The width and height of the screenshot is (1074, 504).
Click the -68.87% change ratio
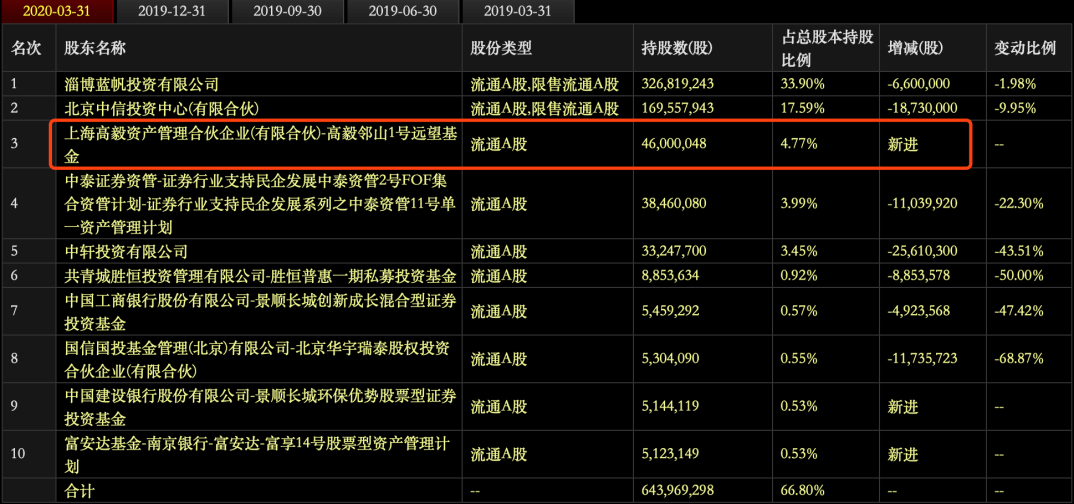(x=1019, y=358)
